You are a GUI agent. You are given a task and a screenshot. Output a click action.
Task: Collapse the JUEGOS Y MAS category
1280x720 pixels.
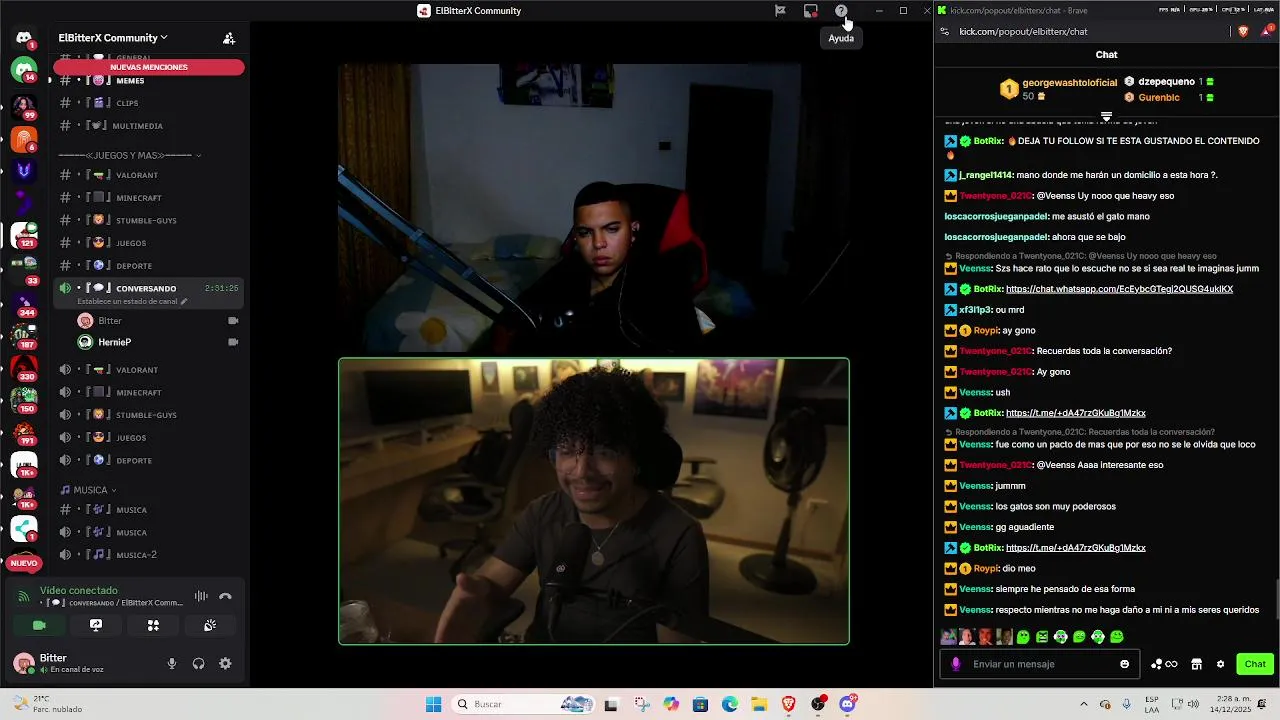coord(130,155)
